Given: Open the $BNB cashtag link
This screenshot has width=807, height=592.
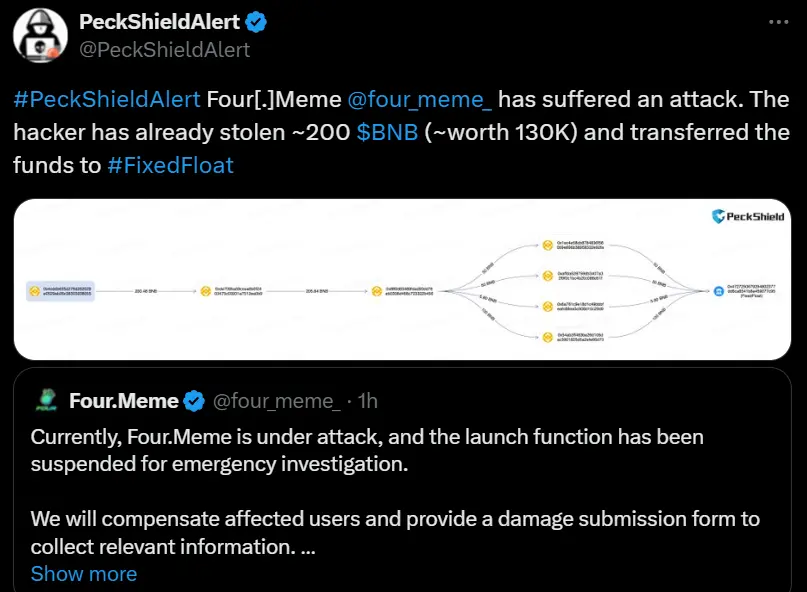Looking at the screenshot, I should coord(388,132).
